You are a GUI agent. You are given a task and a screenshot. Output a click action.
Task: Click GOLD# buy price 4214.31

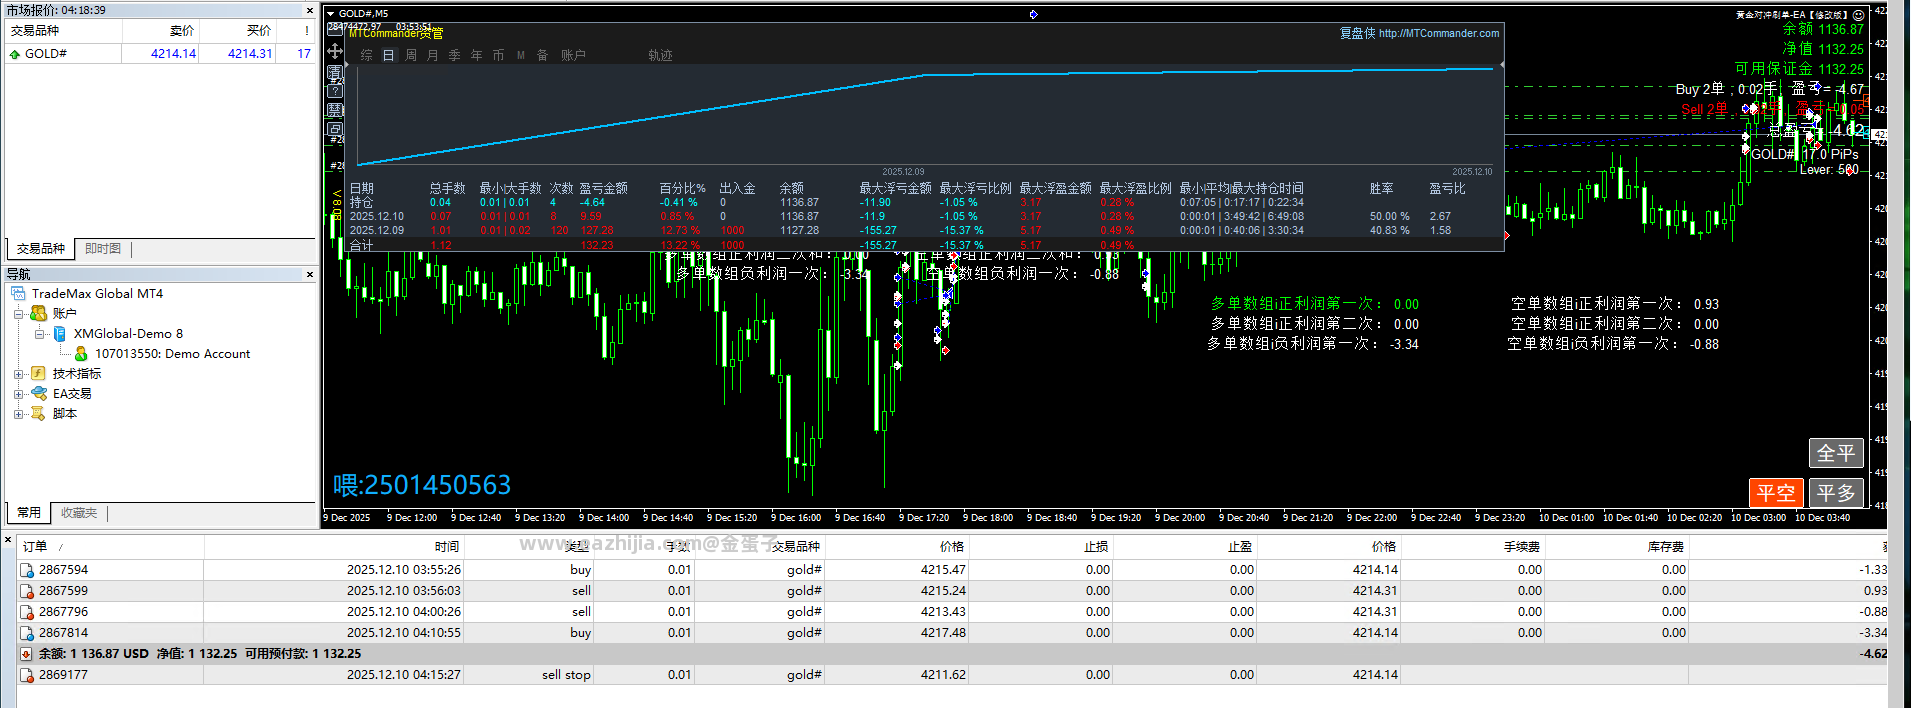pos(250,54)
